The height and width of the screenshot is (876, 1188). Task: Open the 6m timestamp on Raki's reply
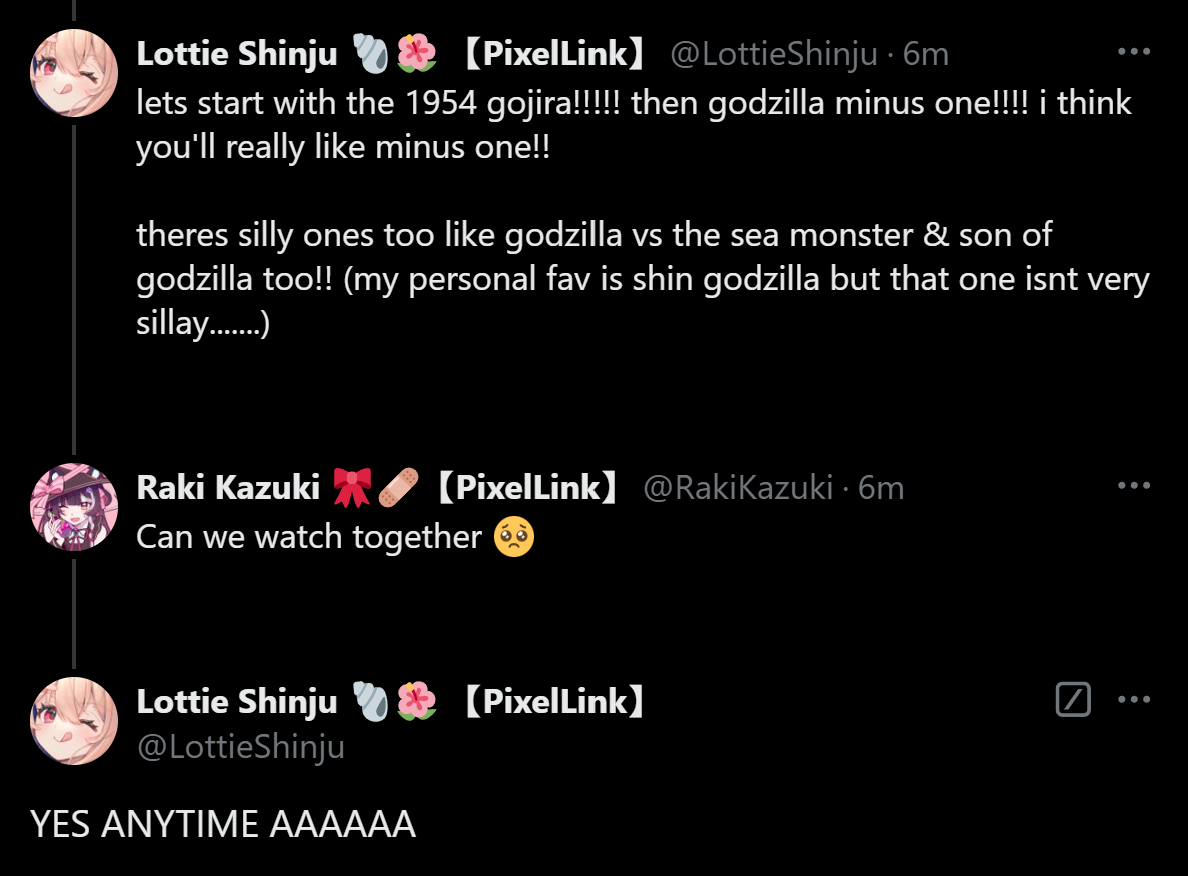click(x=881, y=487)
